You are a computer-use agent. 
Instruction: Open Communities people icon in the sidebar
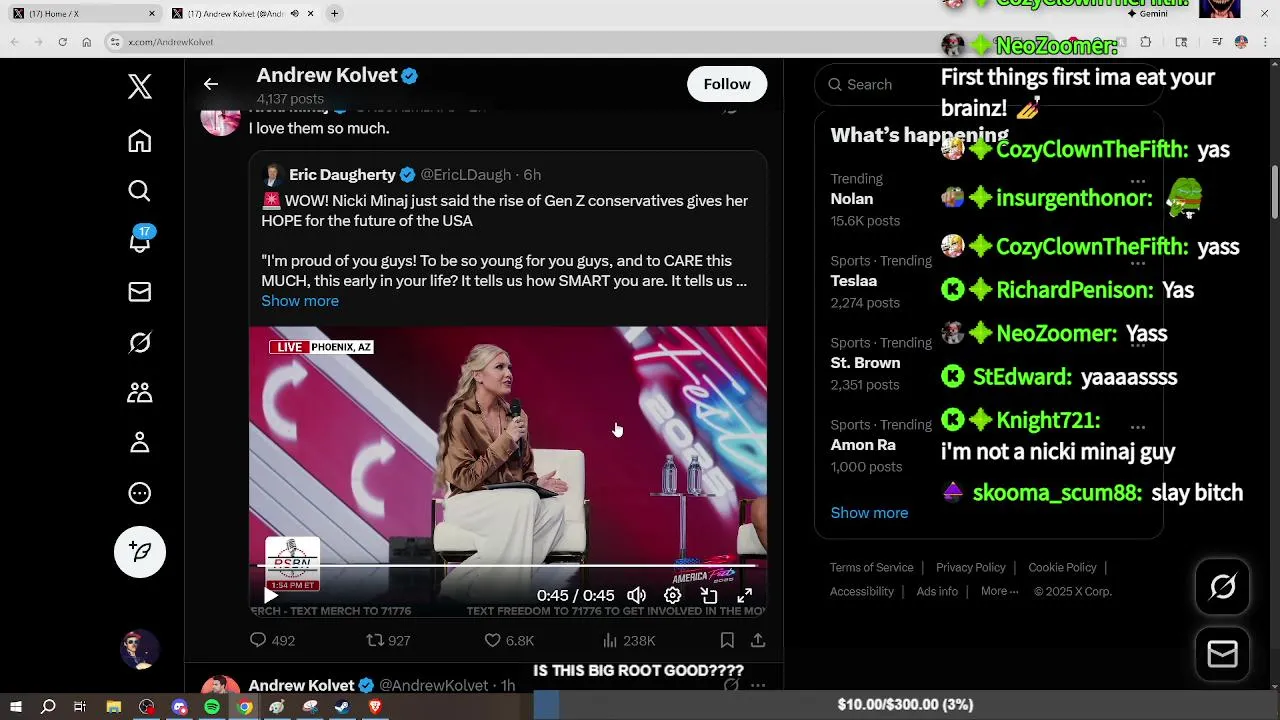coord(140,392)
